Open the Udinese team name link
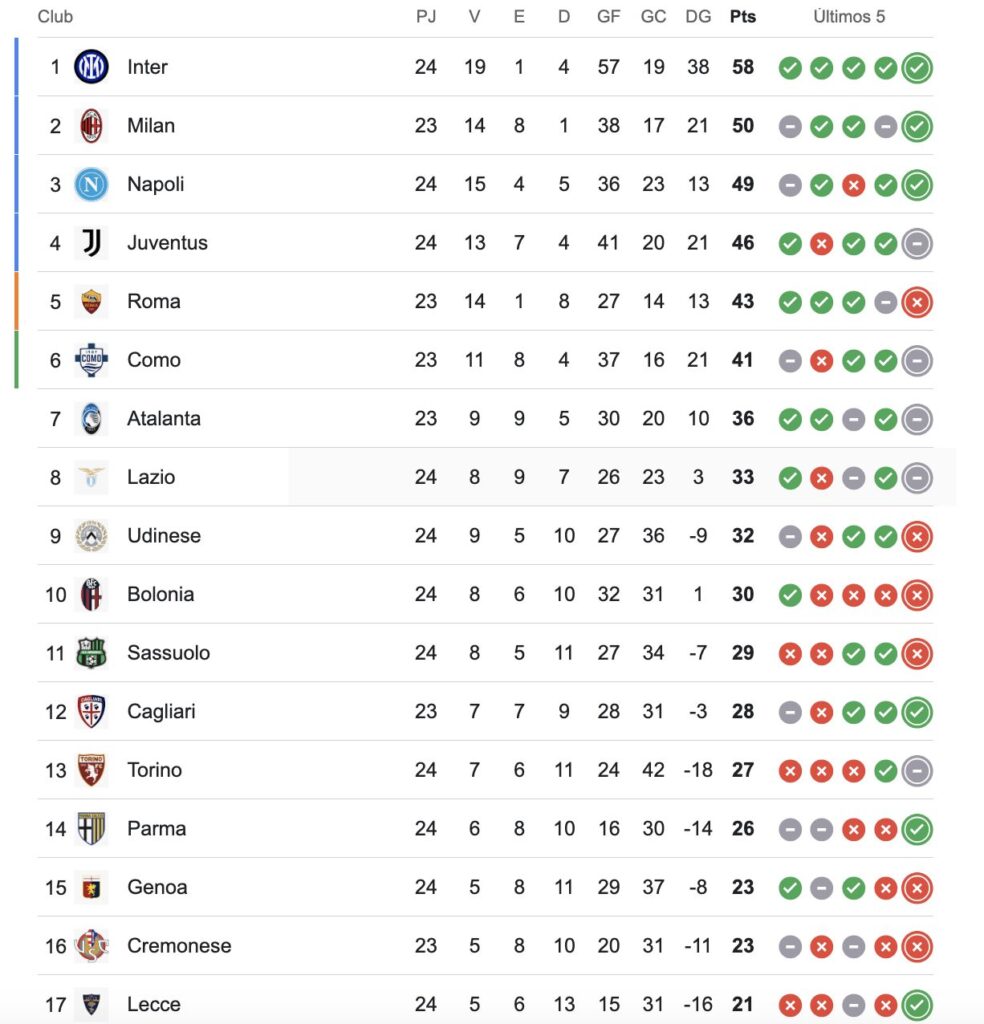This screenshot has width=984, height=1024. [x=164, y=536]
